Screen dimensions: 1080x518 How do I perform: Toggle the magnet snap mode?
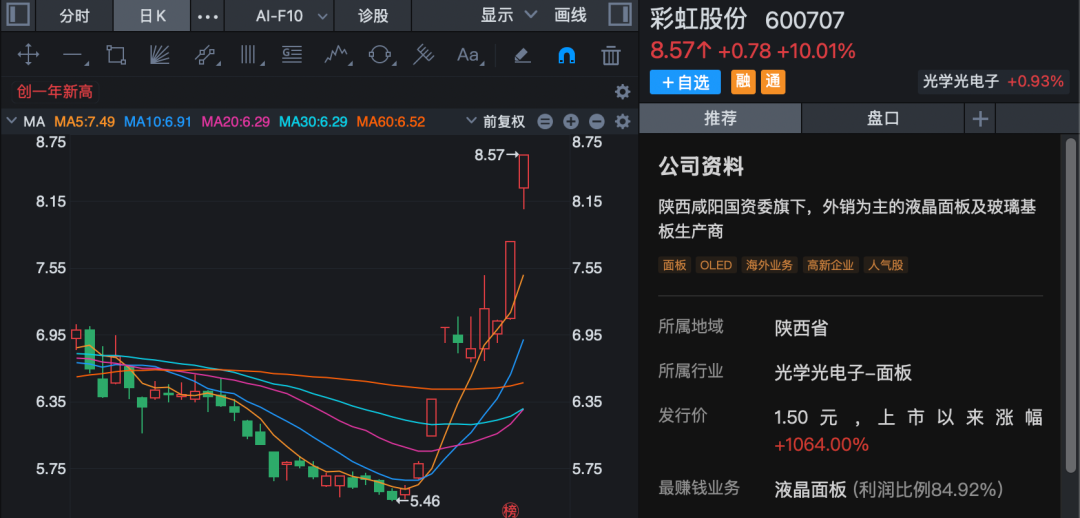coord(566,55)
